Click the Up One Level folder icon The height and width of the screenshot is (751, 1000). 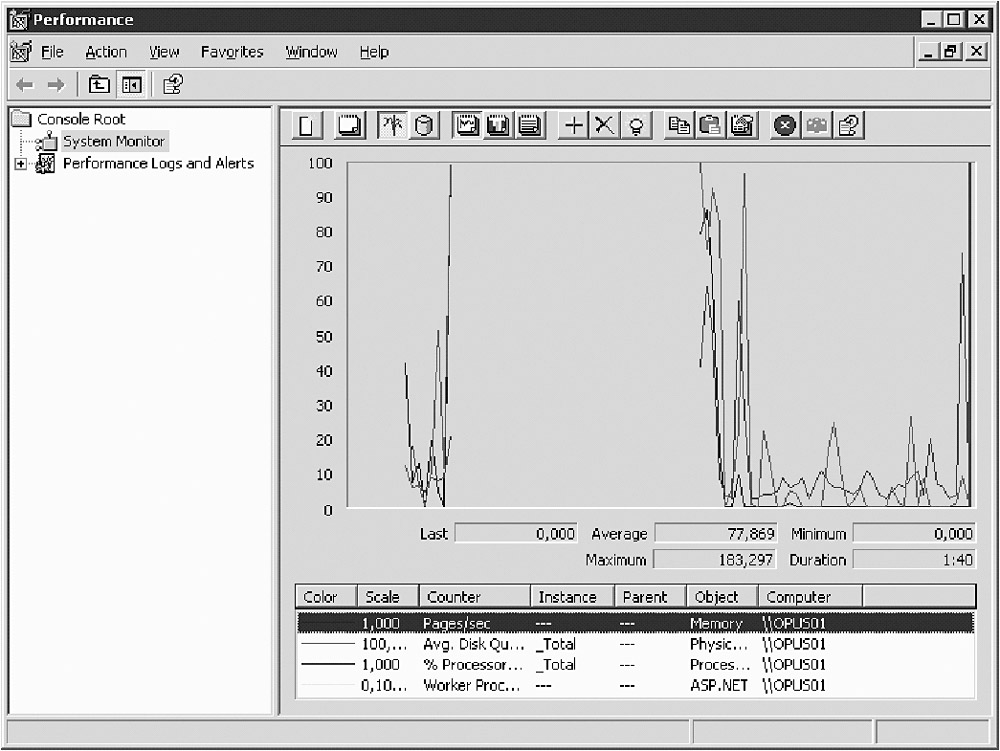(x=99, y=85)
